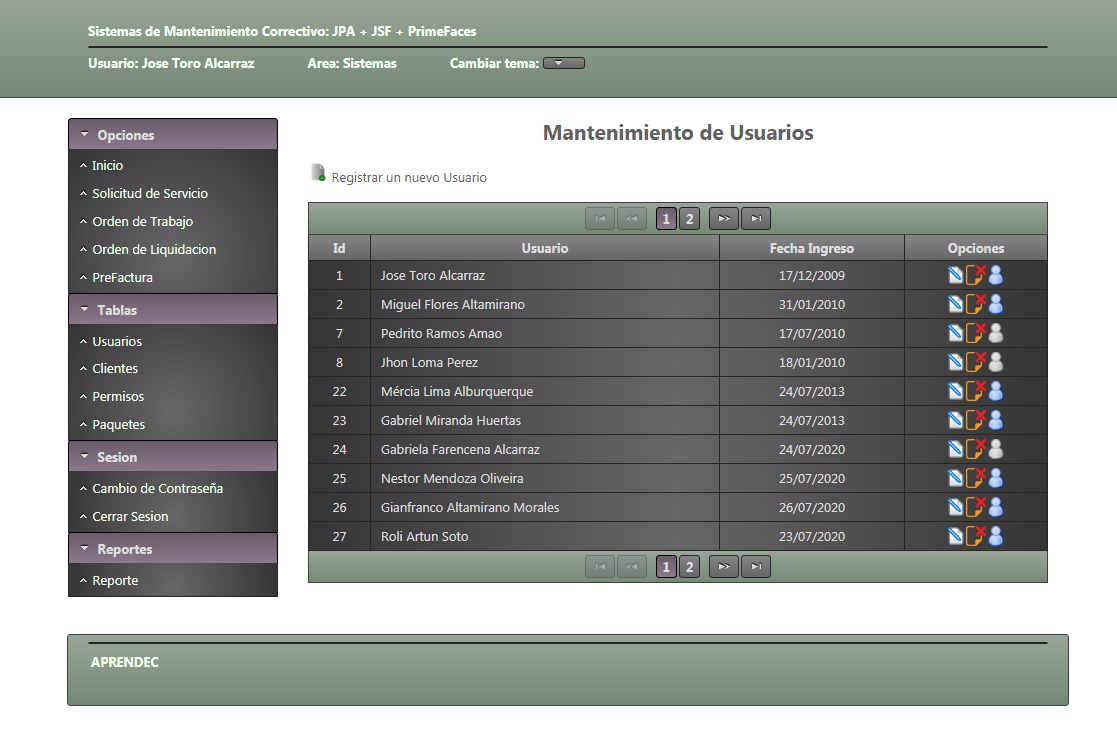1117x732 pixels.
Task: Click Registrar un nuevo Usuario link
Action: [x=409, y=177]
